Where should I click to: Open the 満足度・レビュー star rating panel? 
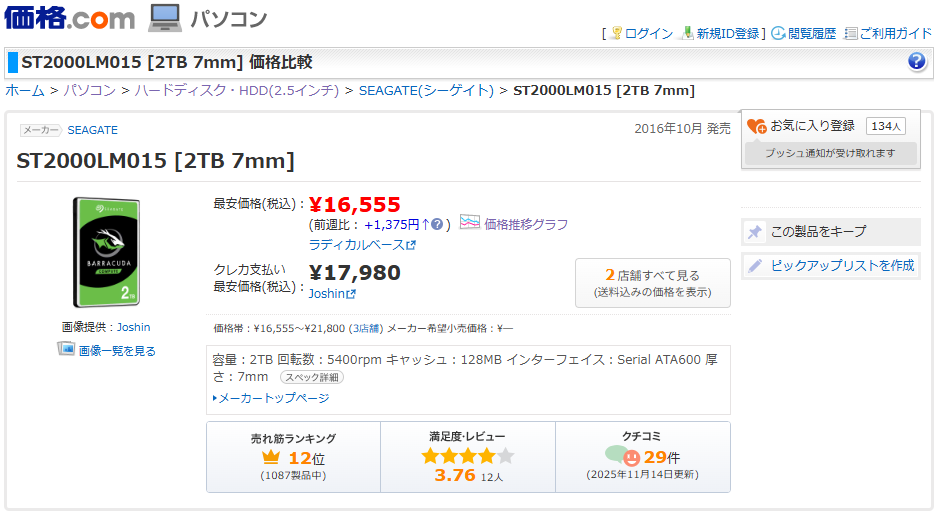(467, 457)
